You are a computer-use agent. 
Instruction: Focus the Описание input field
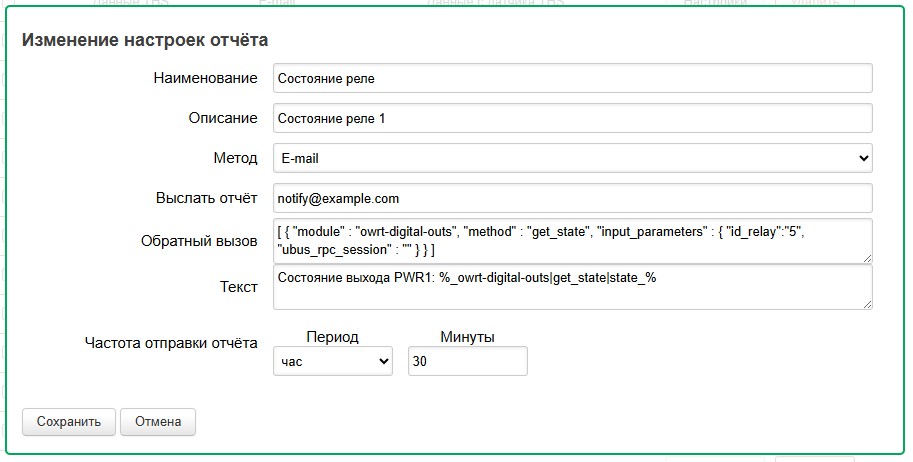(572, 118)
